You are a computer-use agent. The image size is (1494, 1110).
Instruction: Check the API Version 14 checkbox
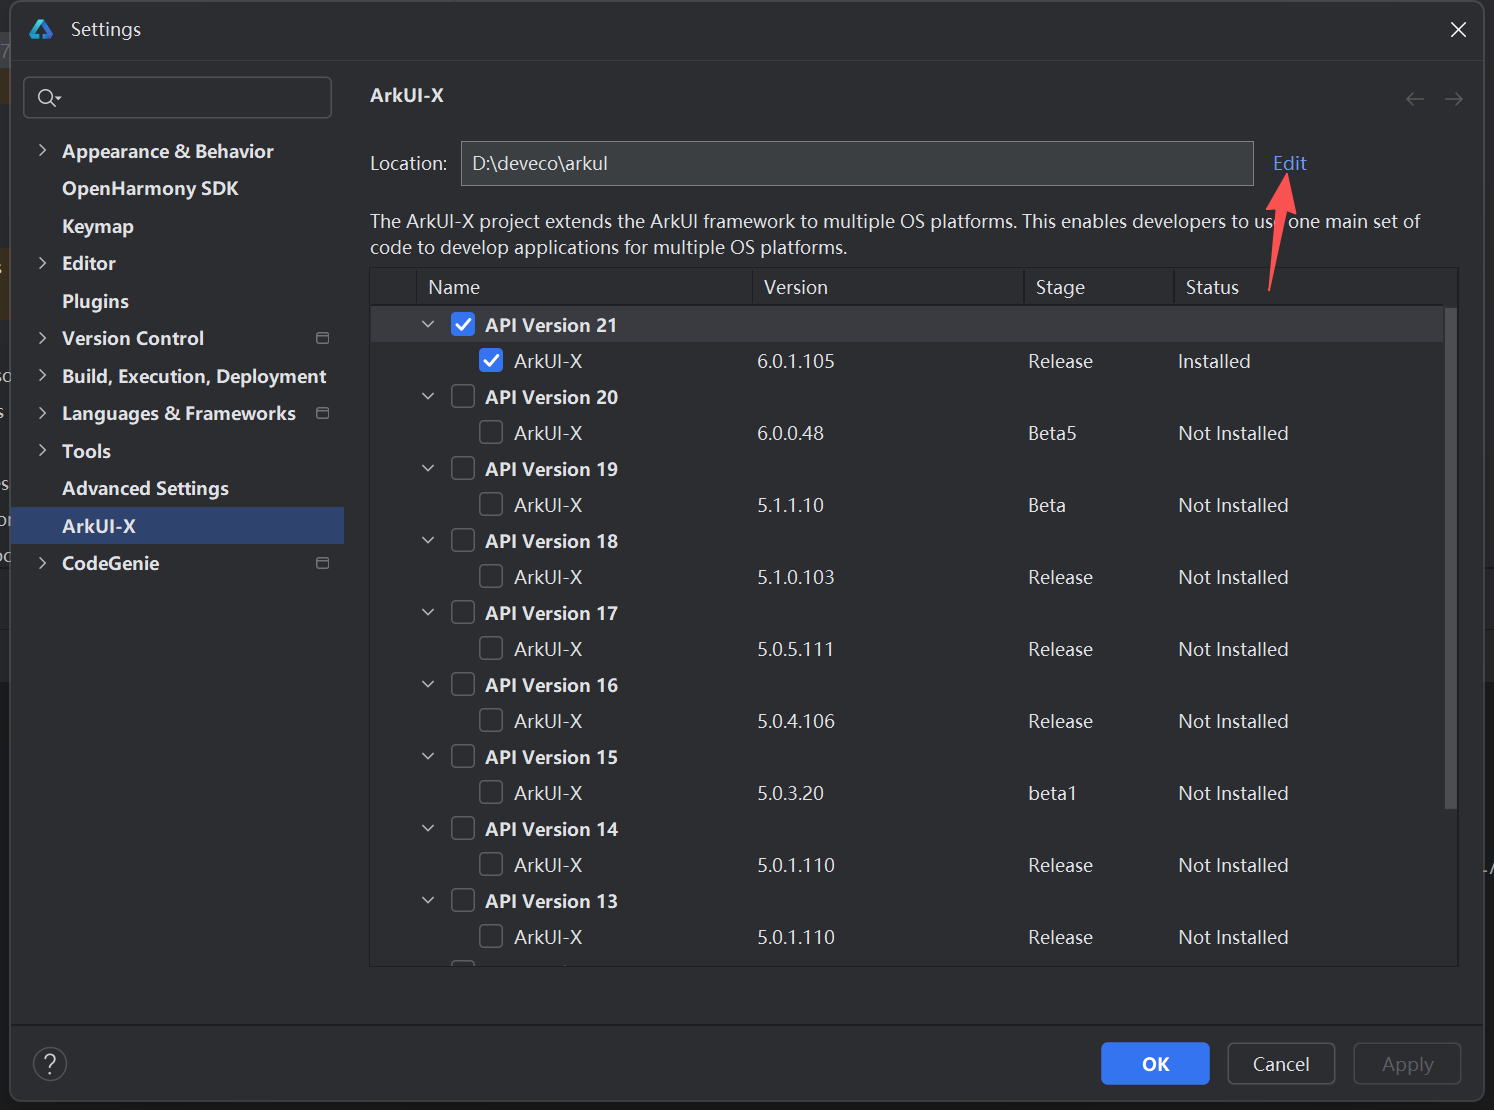tap(463, 829)
